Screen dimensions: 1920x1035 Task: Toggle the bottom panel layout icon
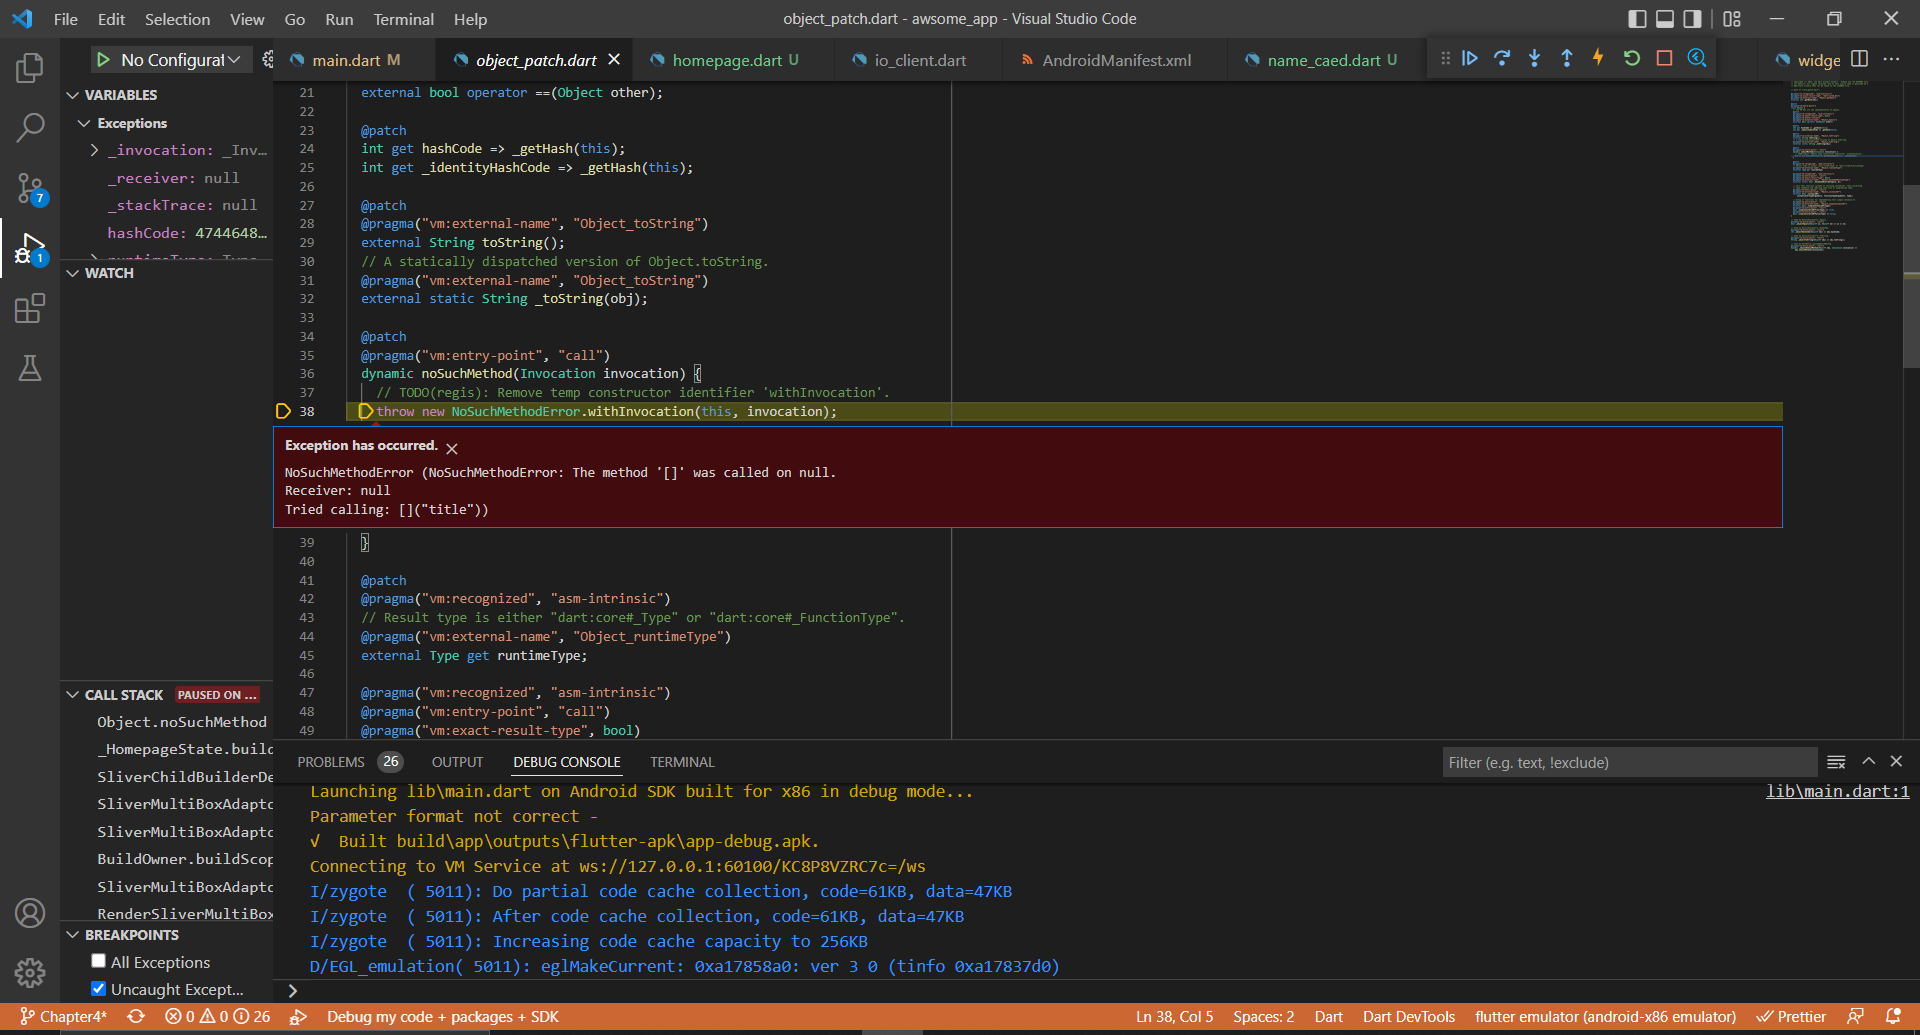pos(1665,19)
